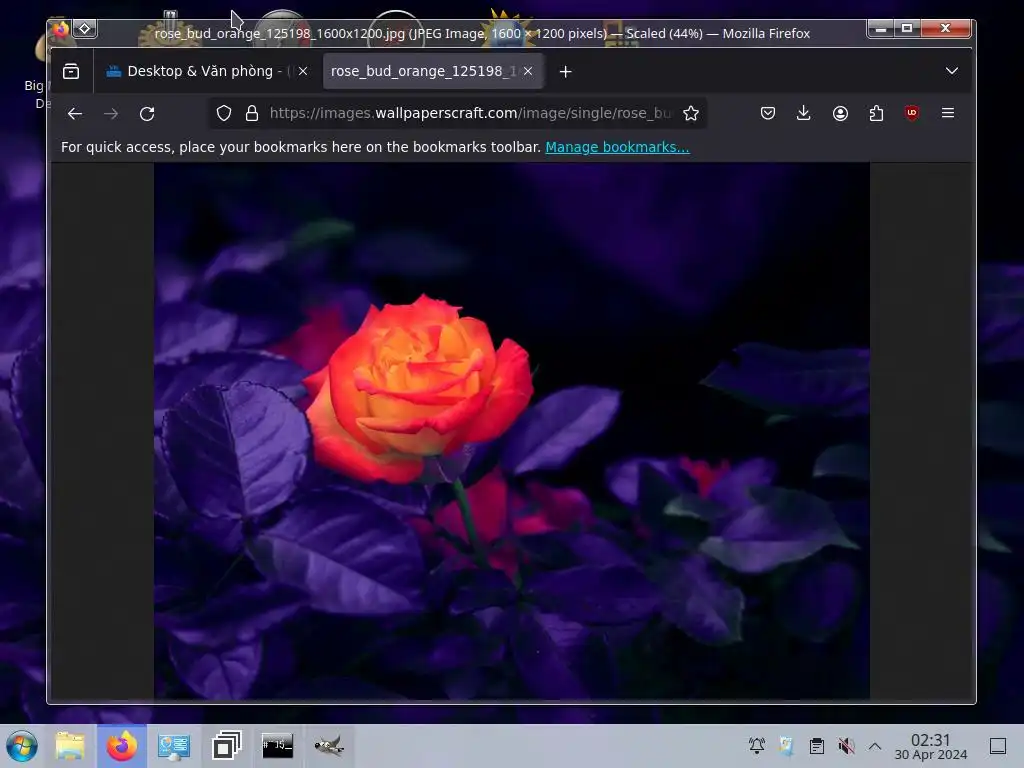
Task: Open the virtual desktops switcher icon
Action: [227, 746]
